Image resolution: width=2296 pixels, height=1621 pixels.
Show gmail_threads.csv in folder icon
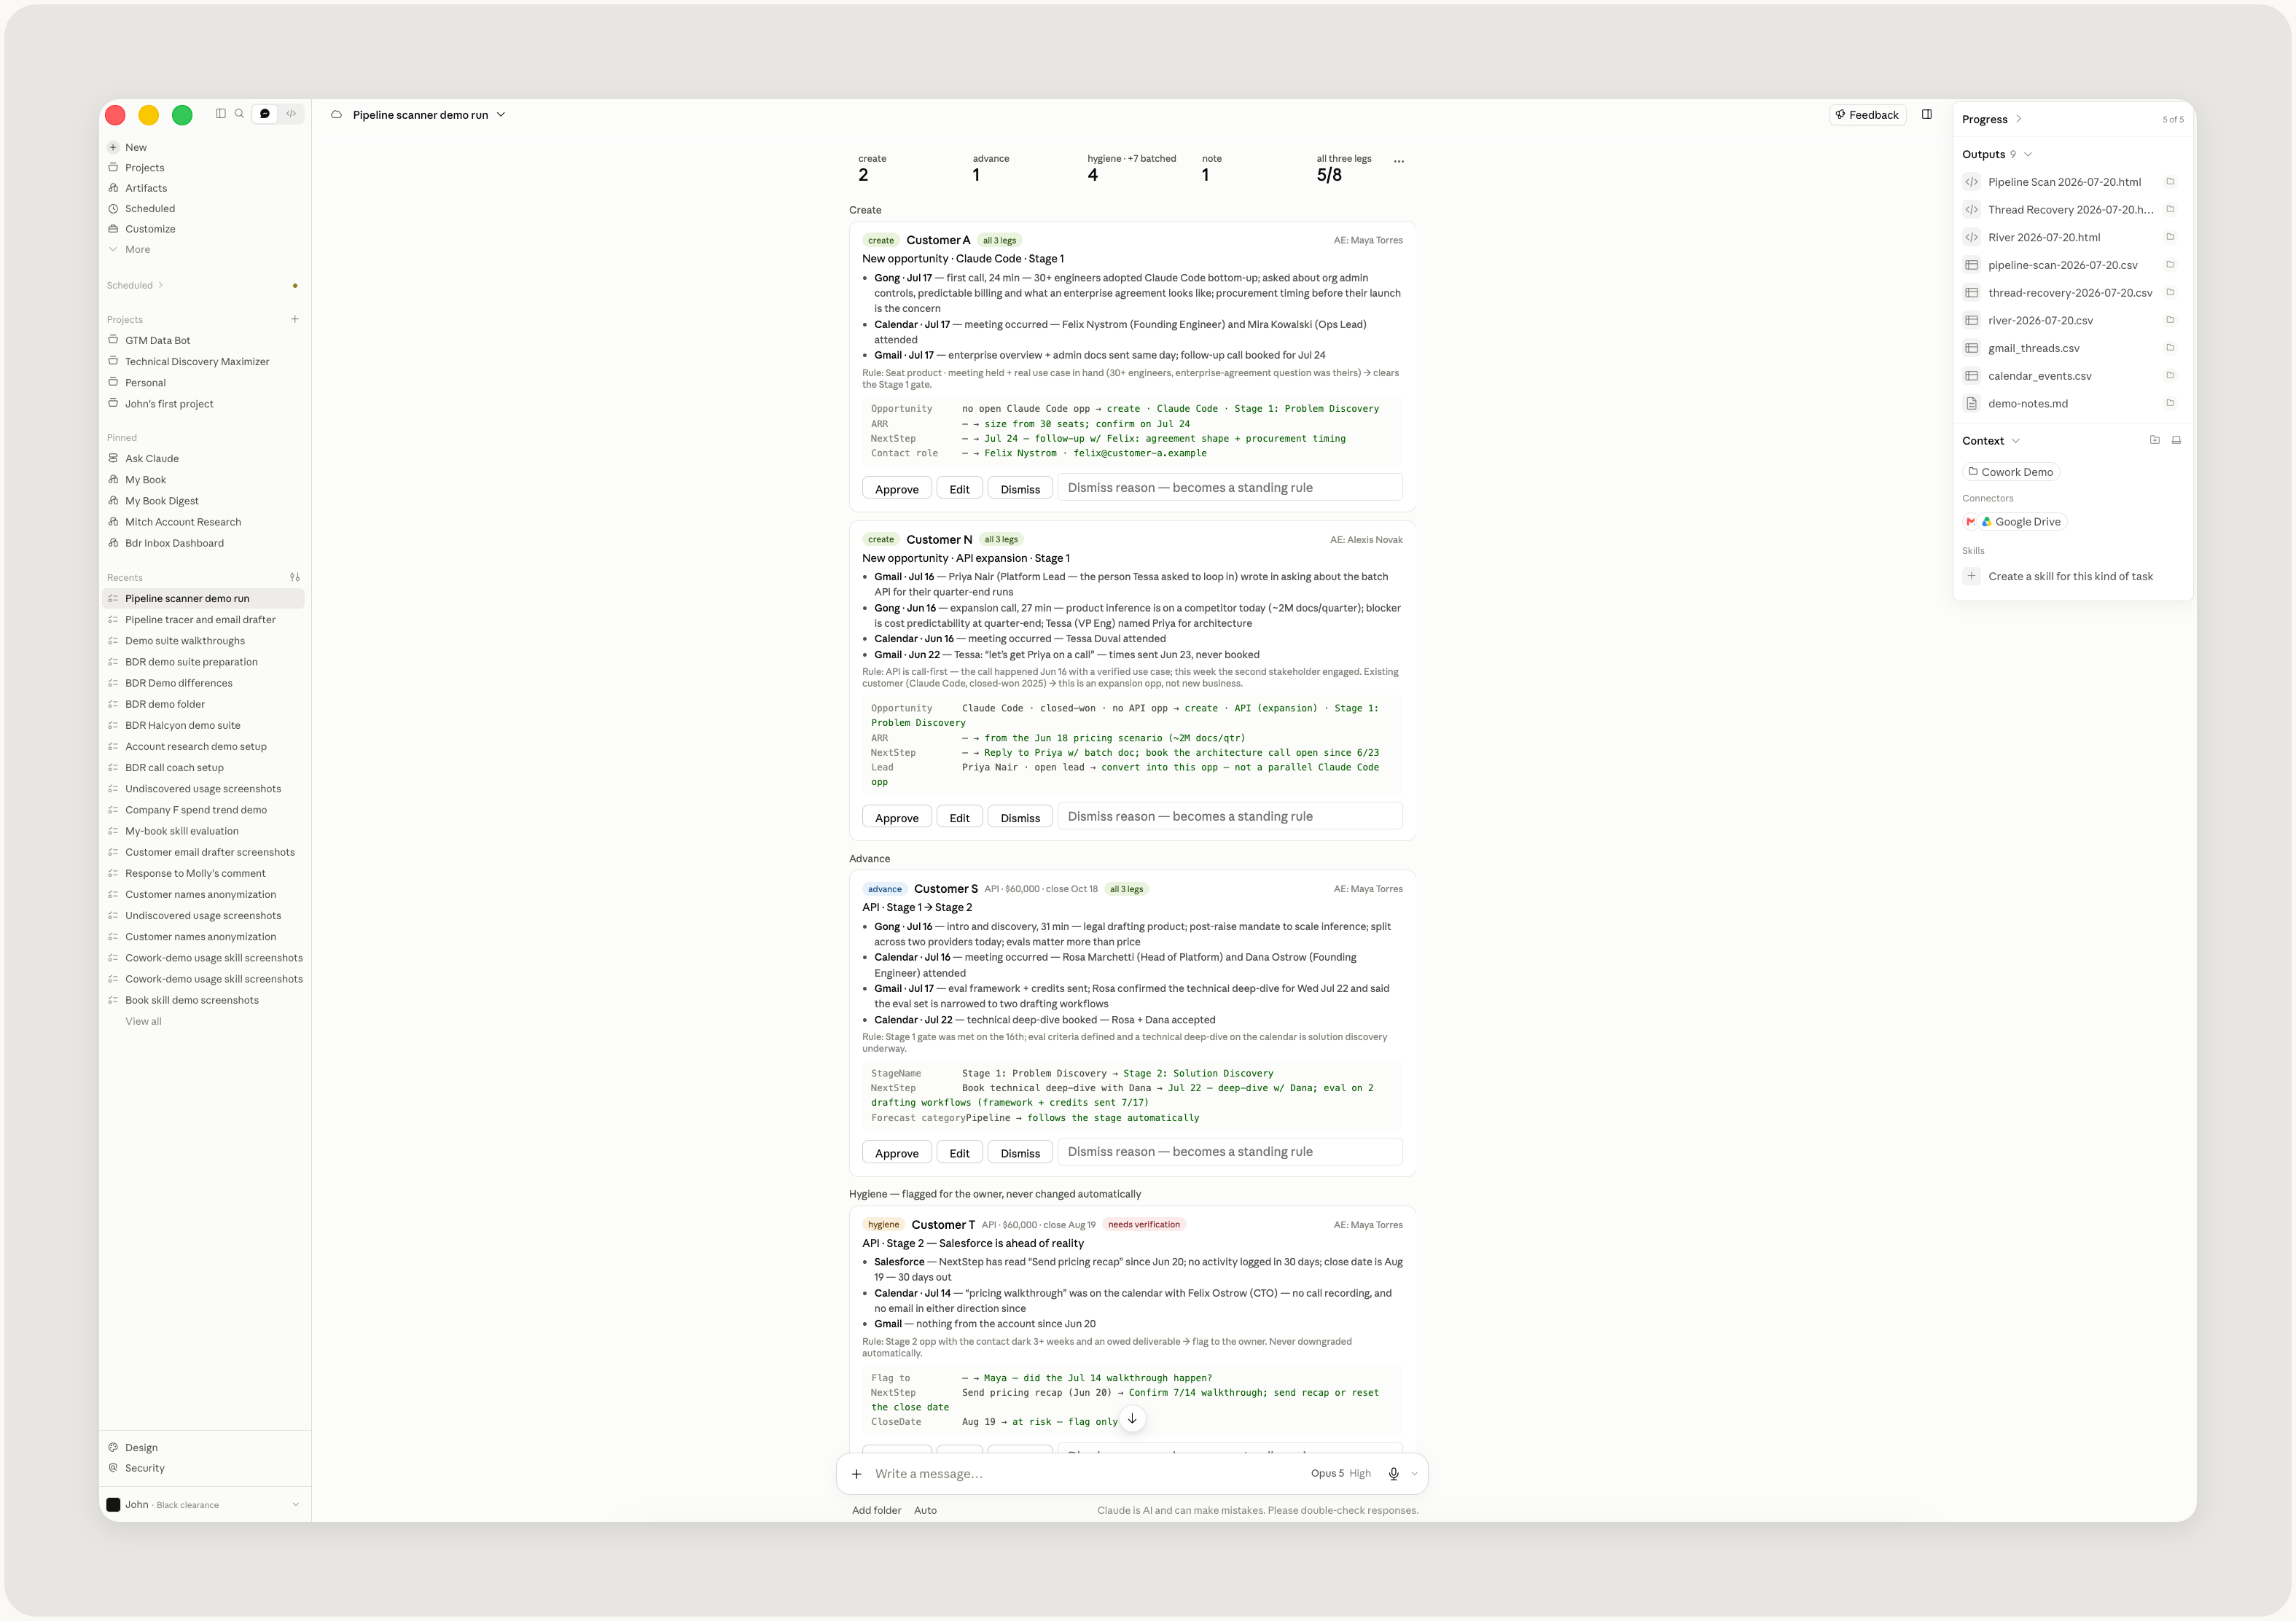click(2170, 348)
